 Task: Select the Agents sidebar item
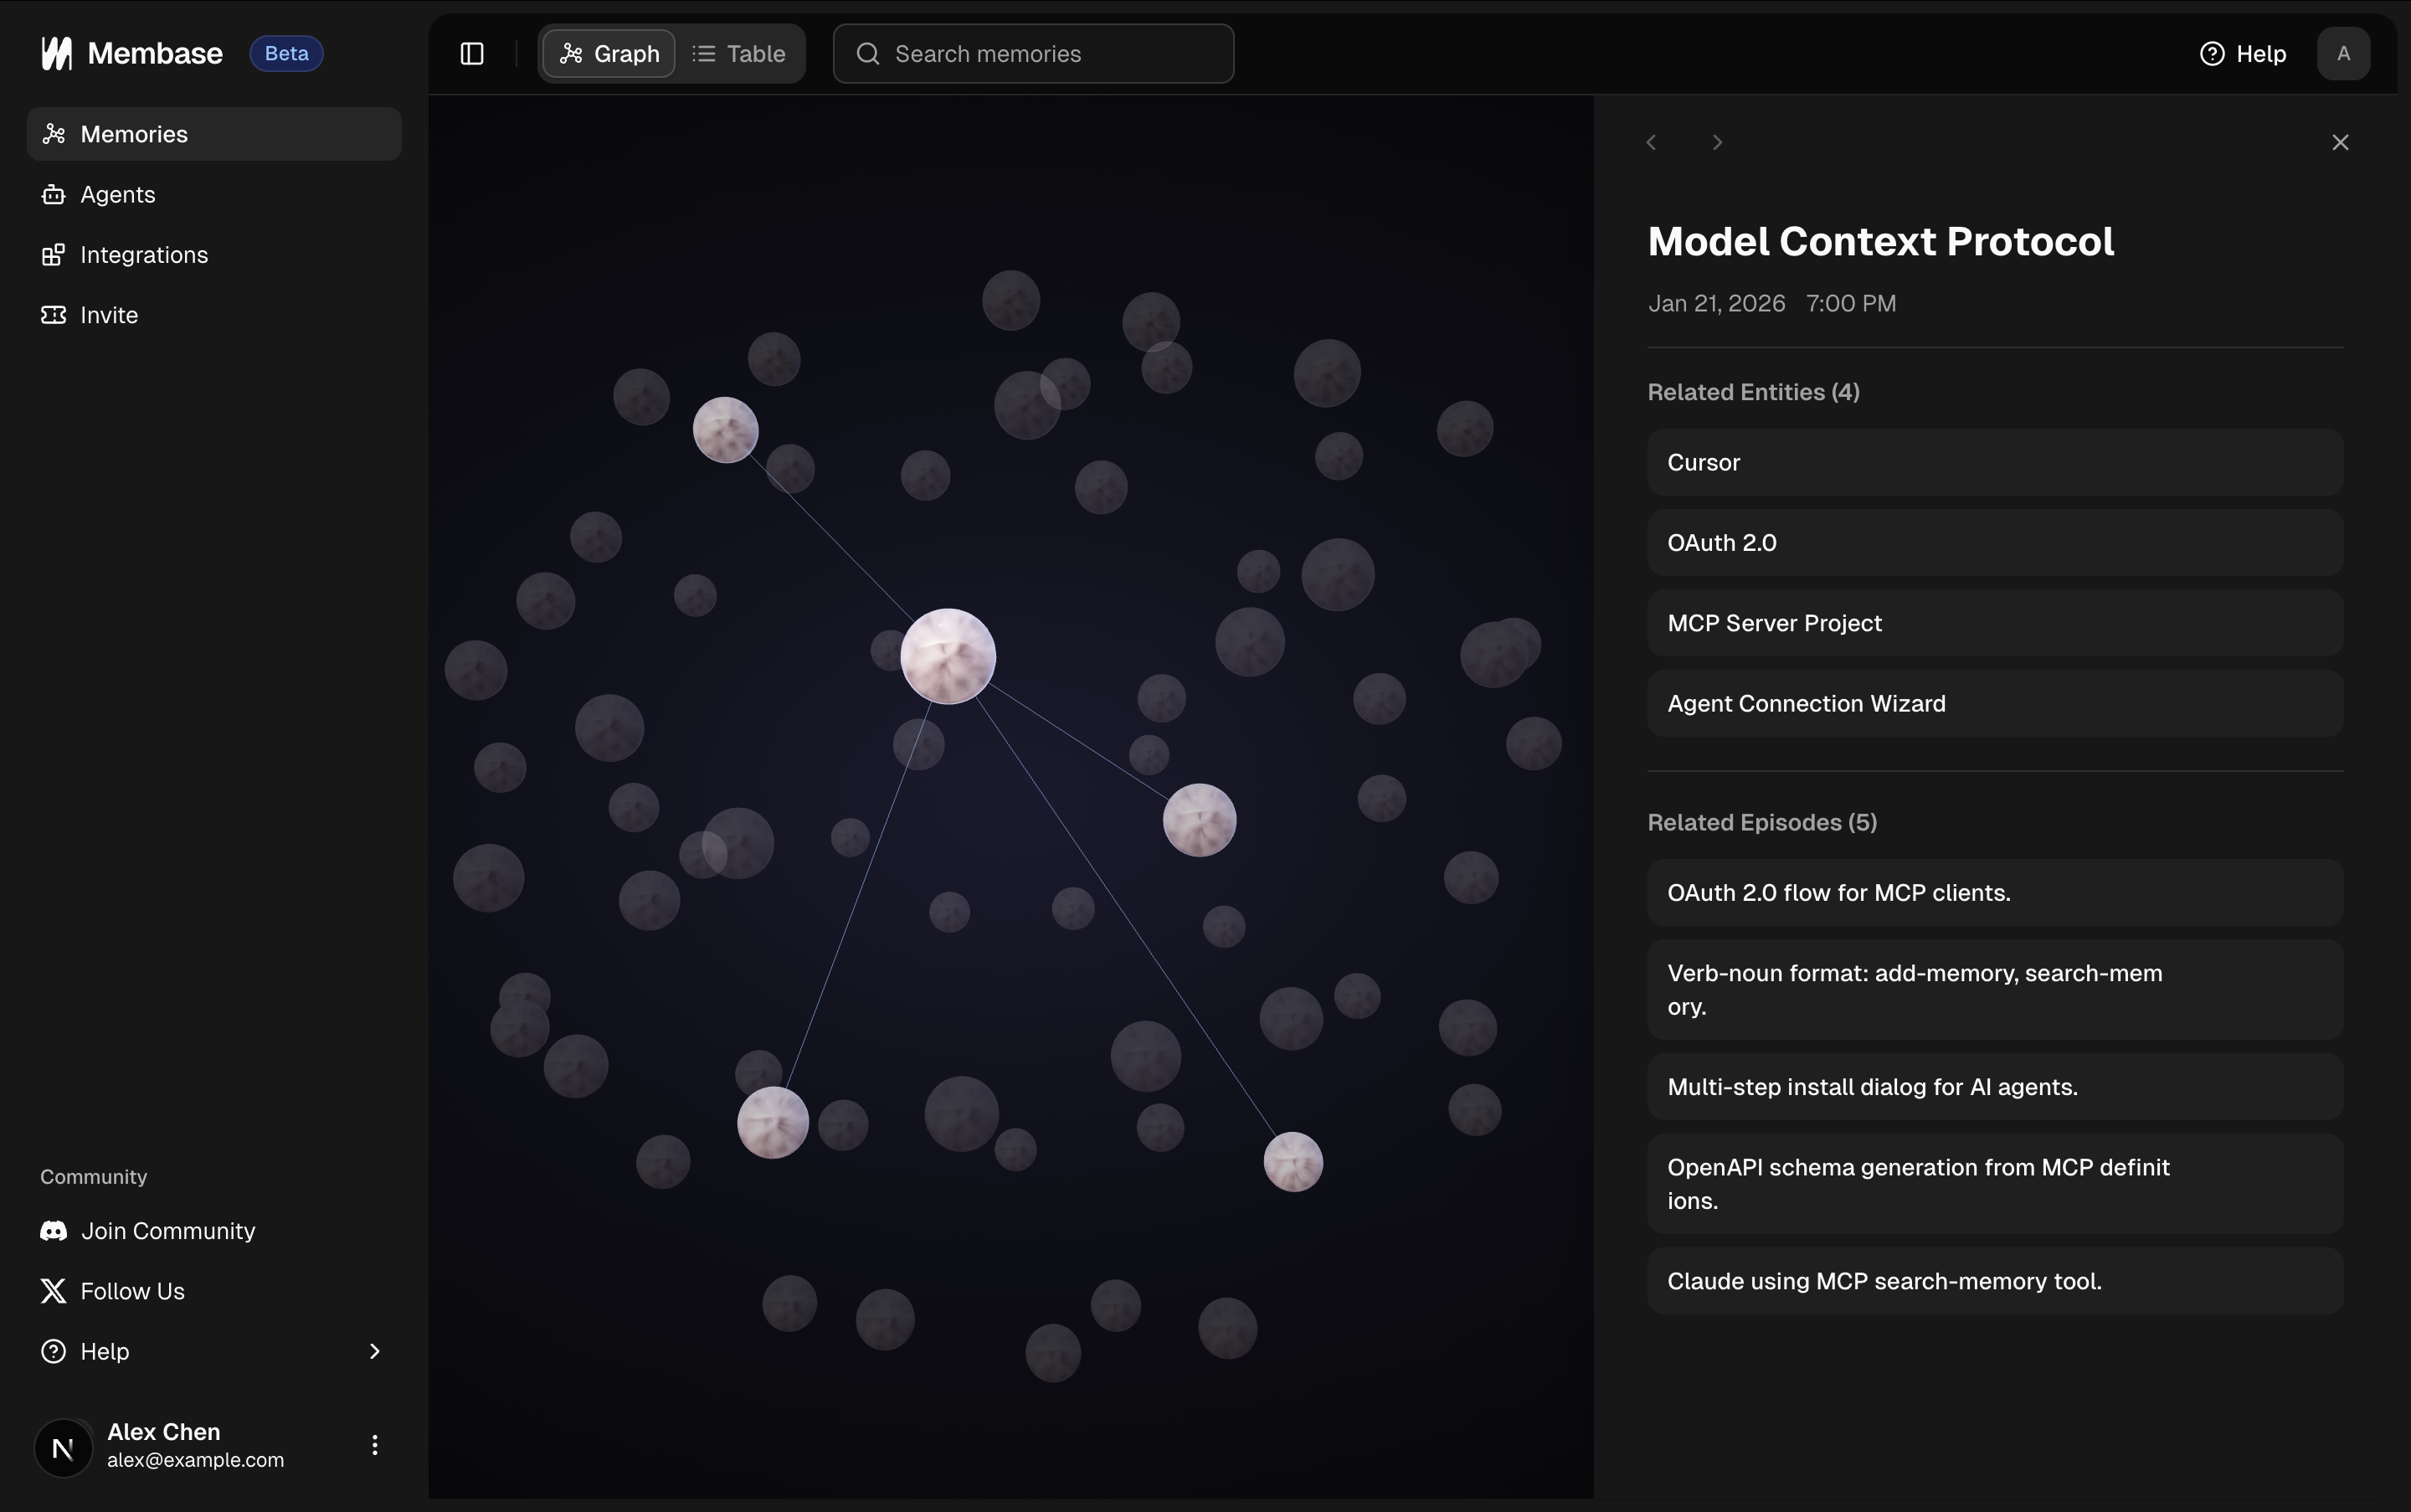point(117,194)
